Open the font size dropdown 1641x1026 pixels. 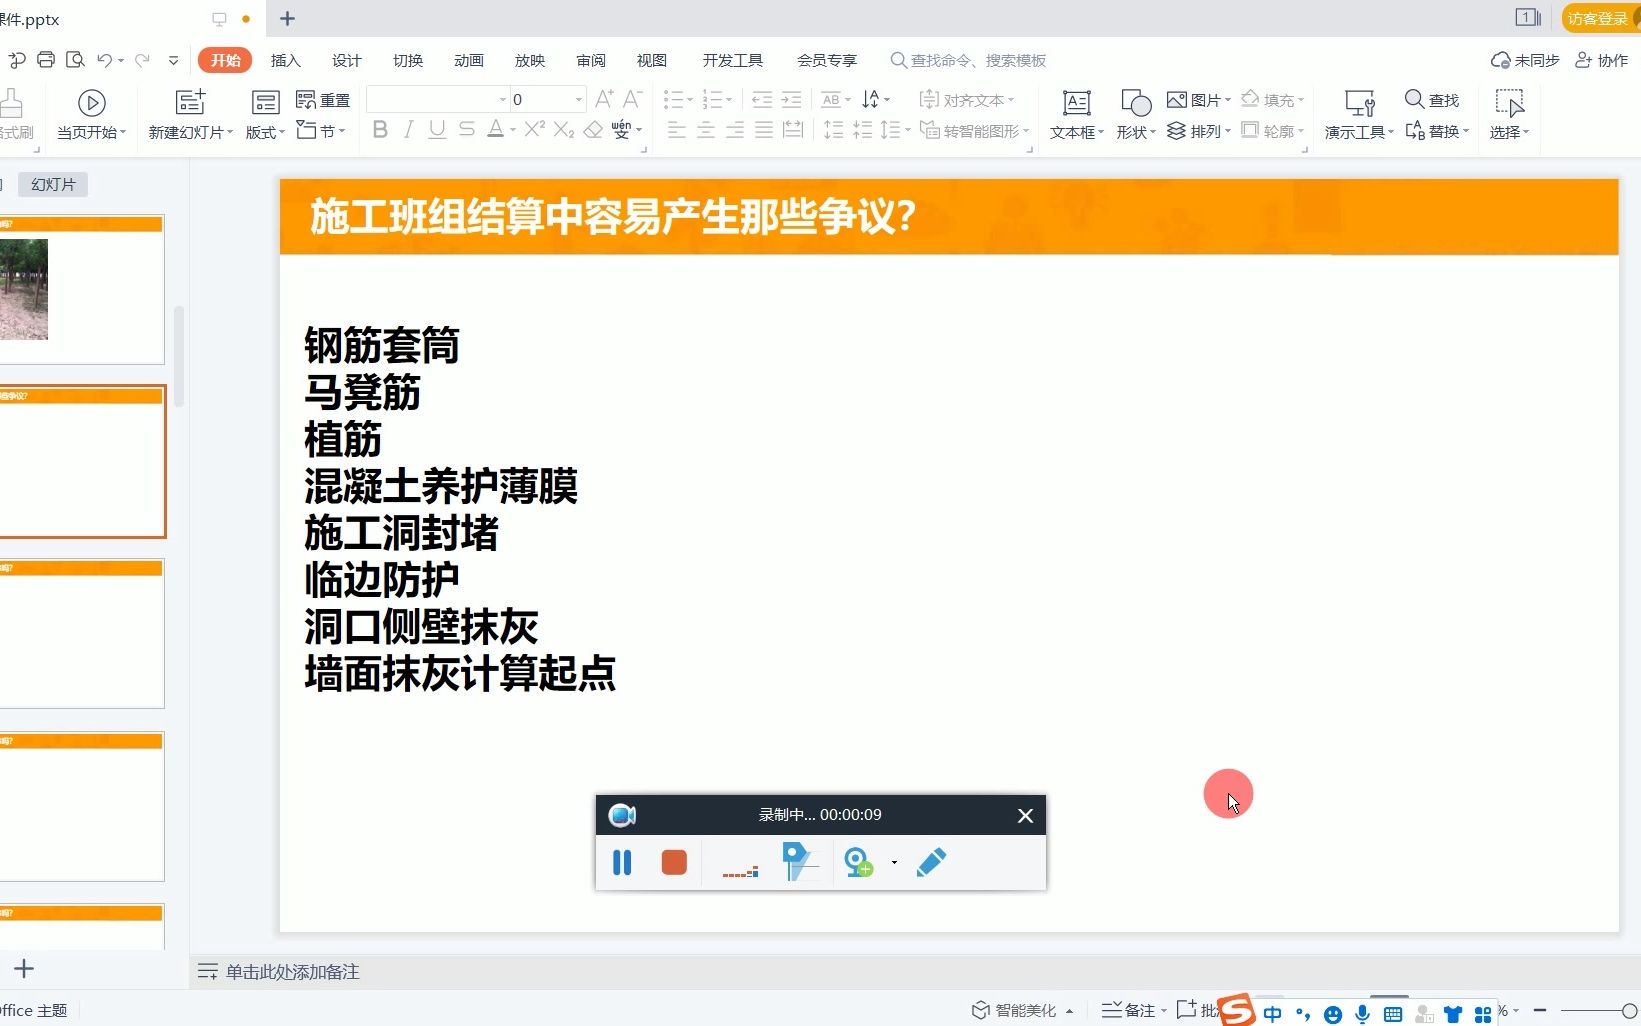pos(577,99)
